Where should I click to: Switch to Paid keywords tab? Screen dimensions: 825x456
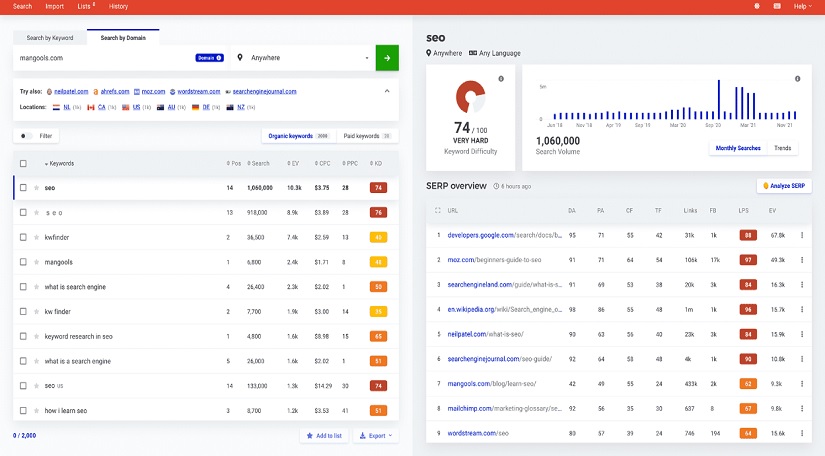[x=367, y=136]
